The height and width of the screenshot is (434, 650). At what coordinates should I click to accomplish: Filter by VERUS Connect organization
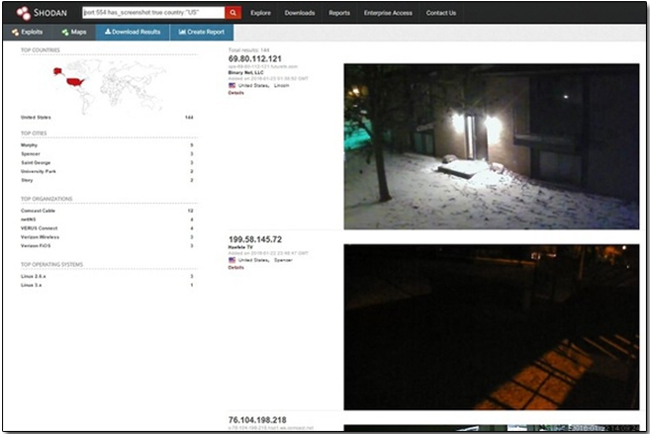point(39,228)
